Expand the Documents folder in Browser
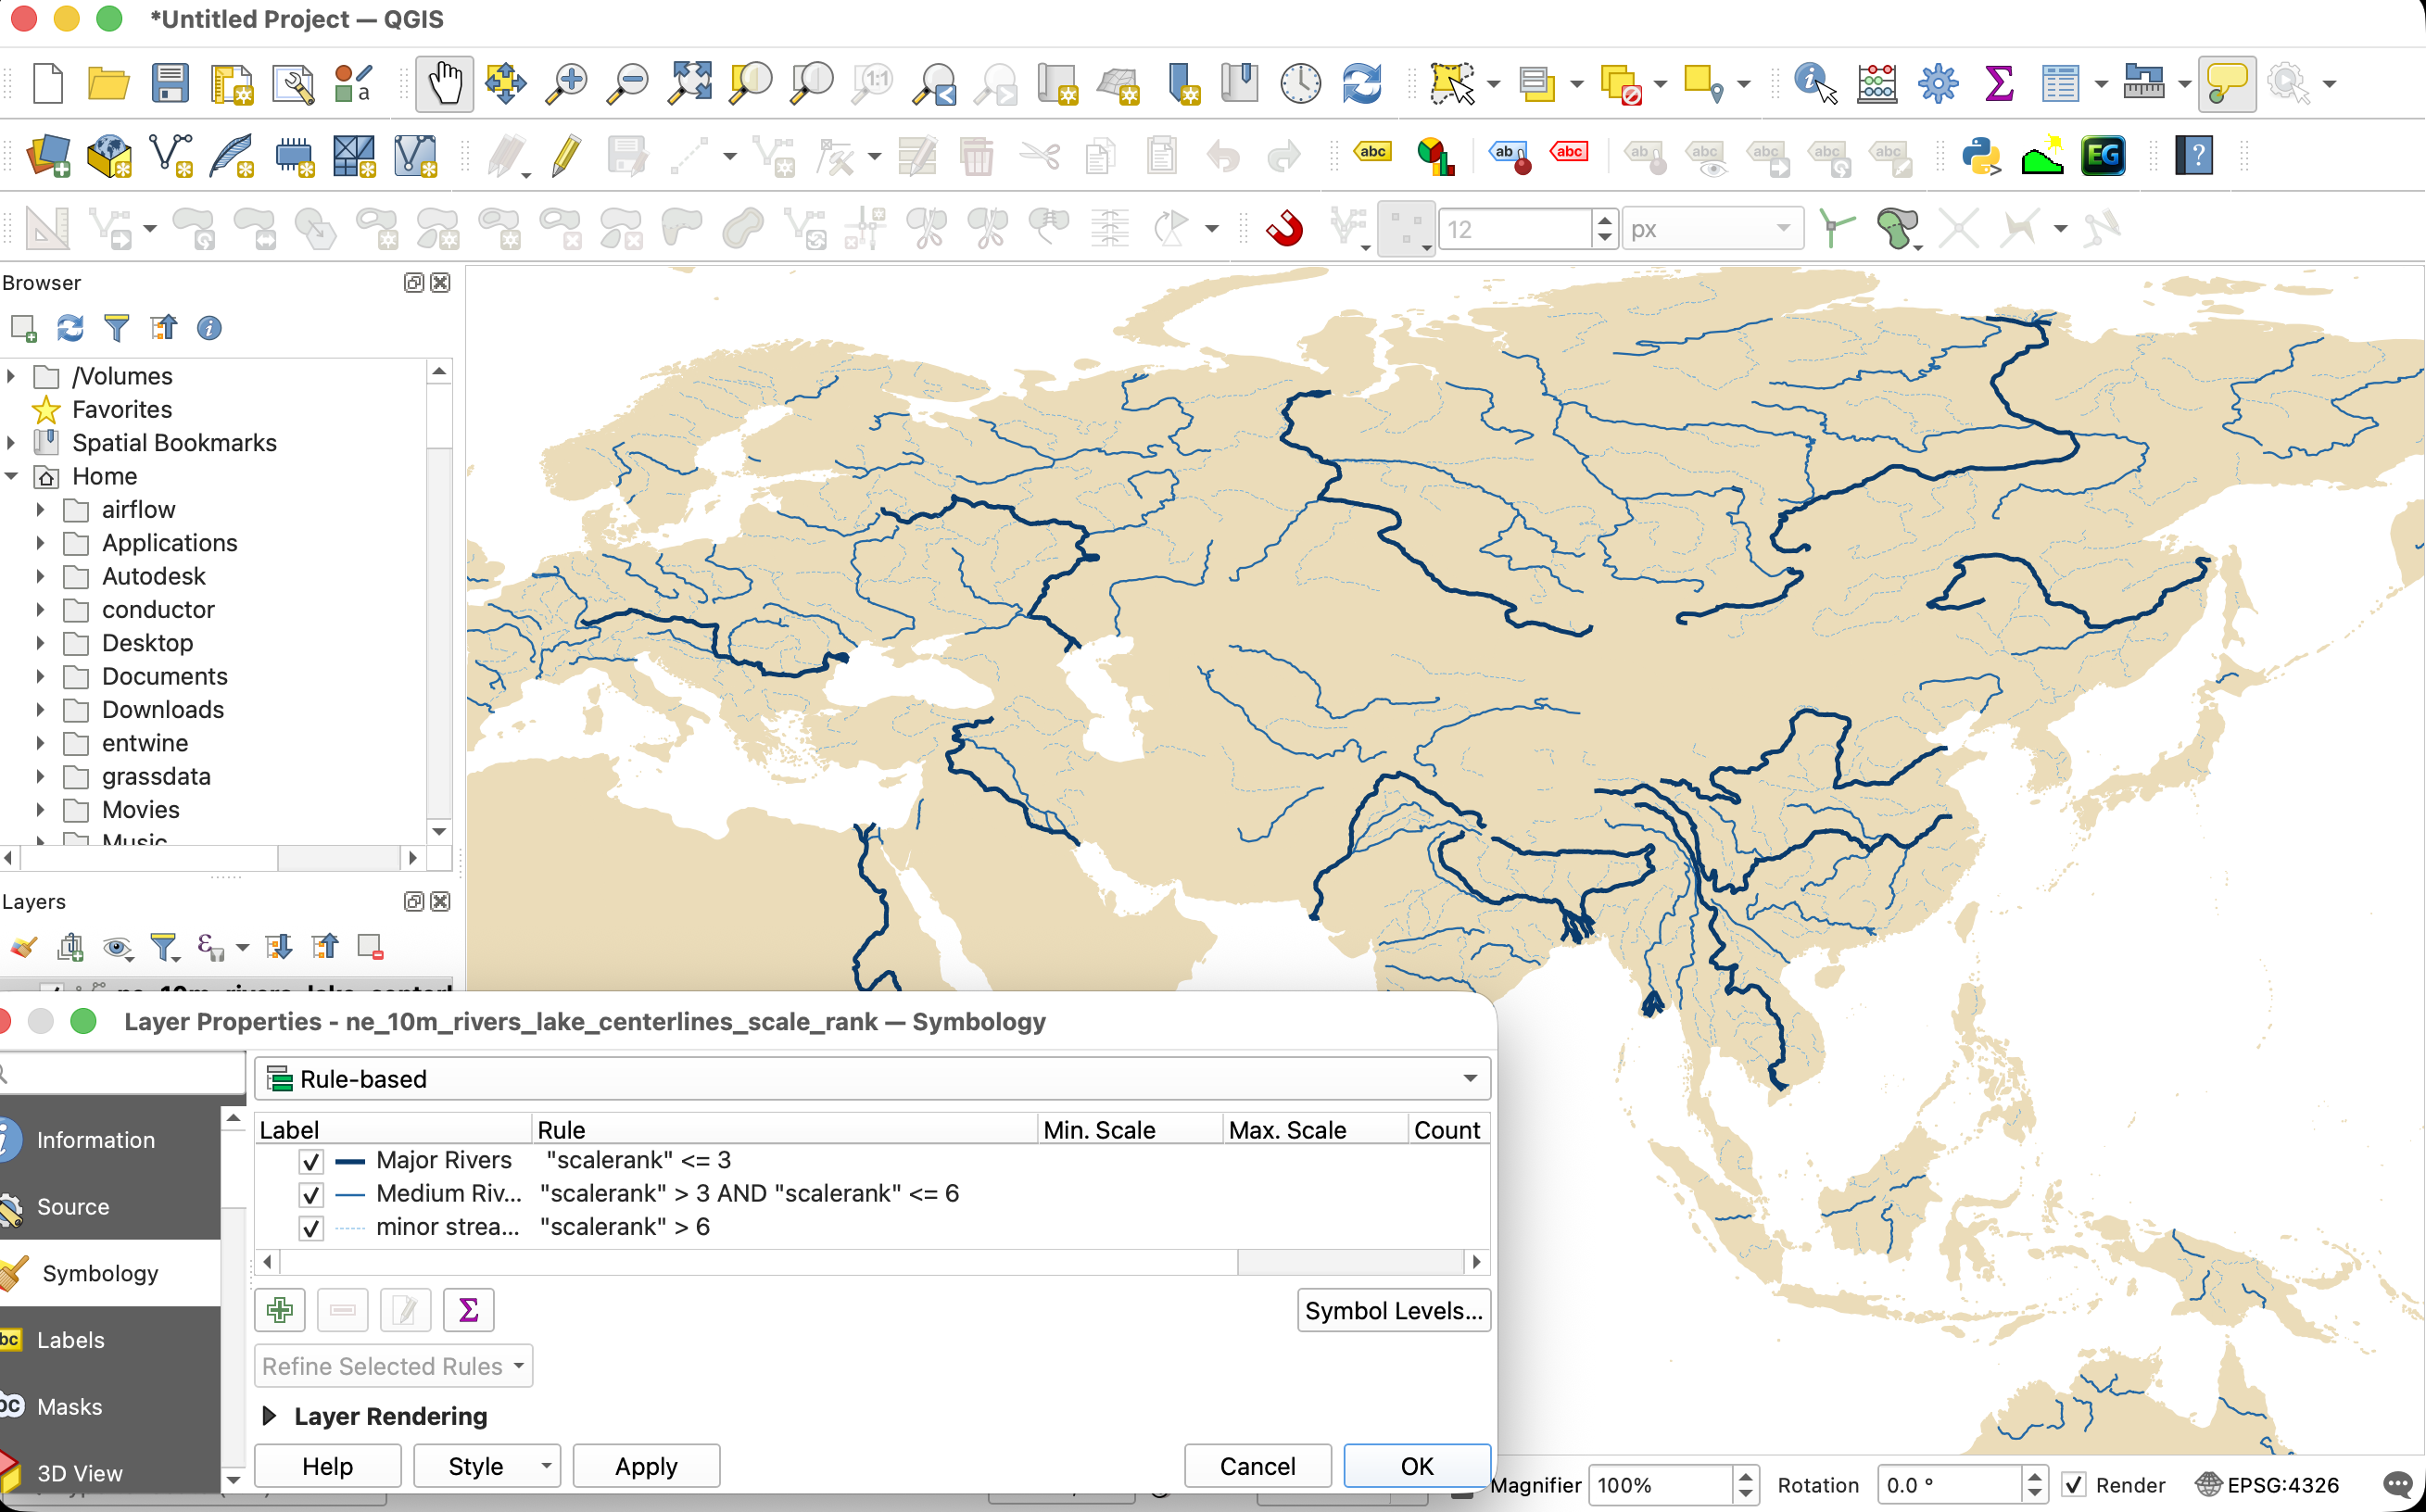The height and width of the screenshot is (1512, 2426). pos(40,676)
